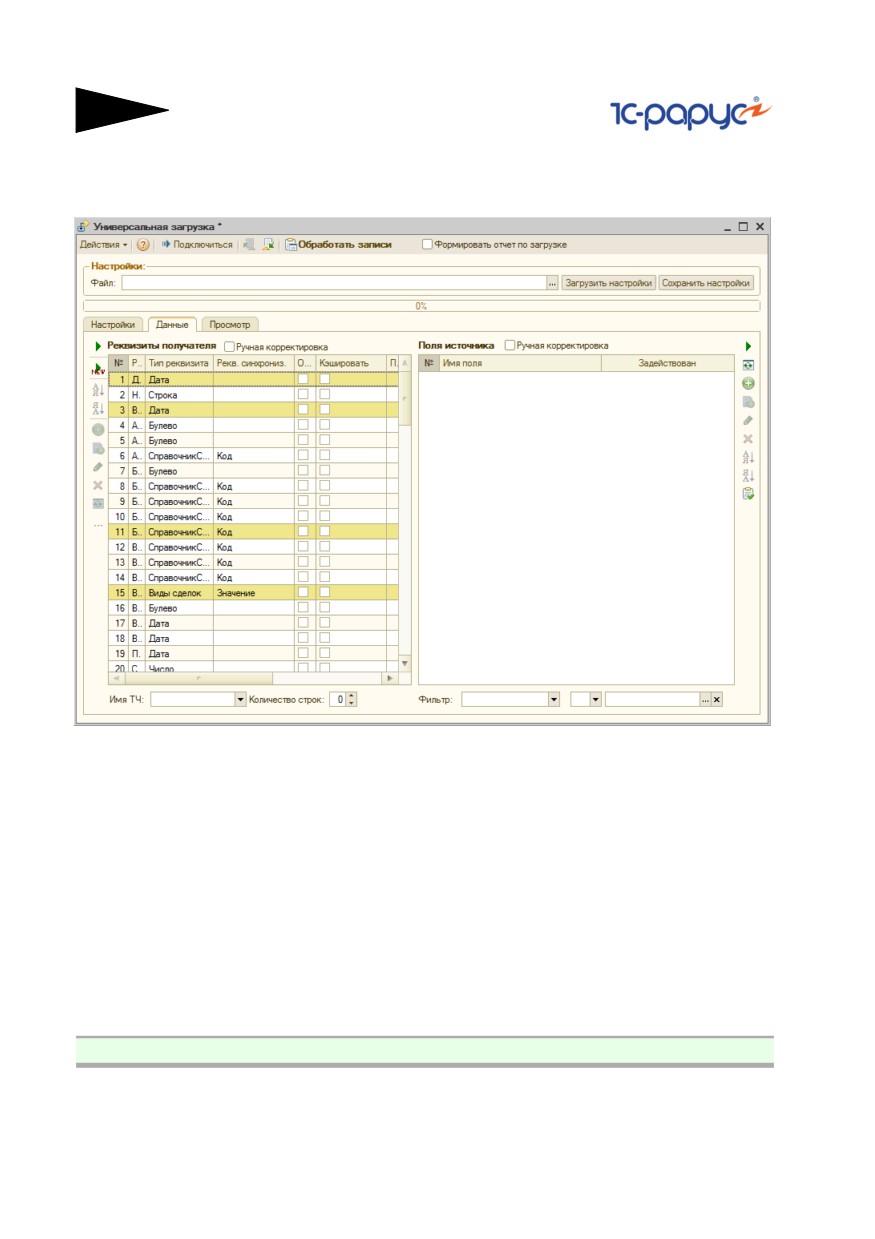
Task: Click the NEW arrow icon left of the receiver attributes table header
Action: tap(98, 369)
